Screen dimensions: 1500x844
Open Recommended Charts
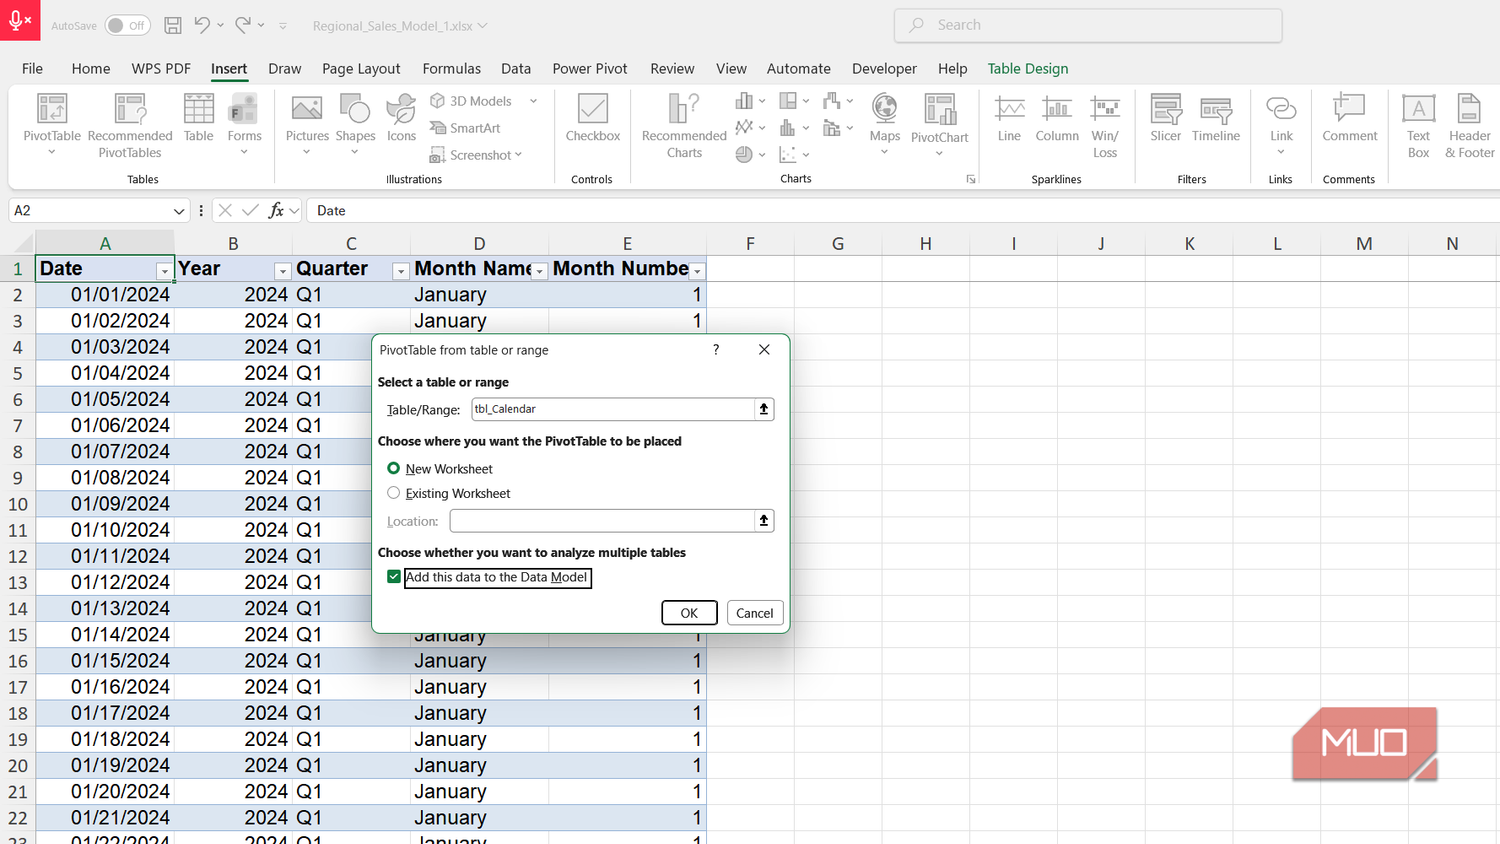point(684,125)
